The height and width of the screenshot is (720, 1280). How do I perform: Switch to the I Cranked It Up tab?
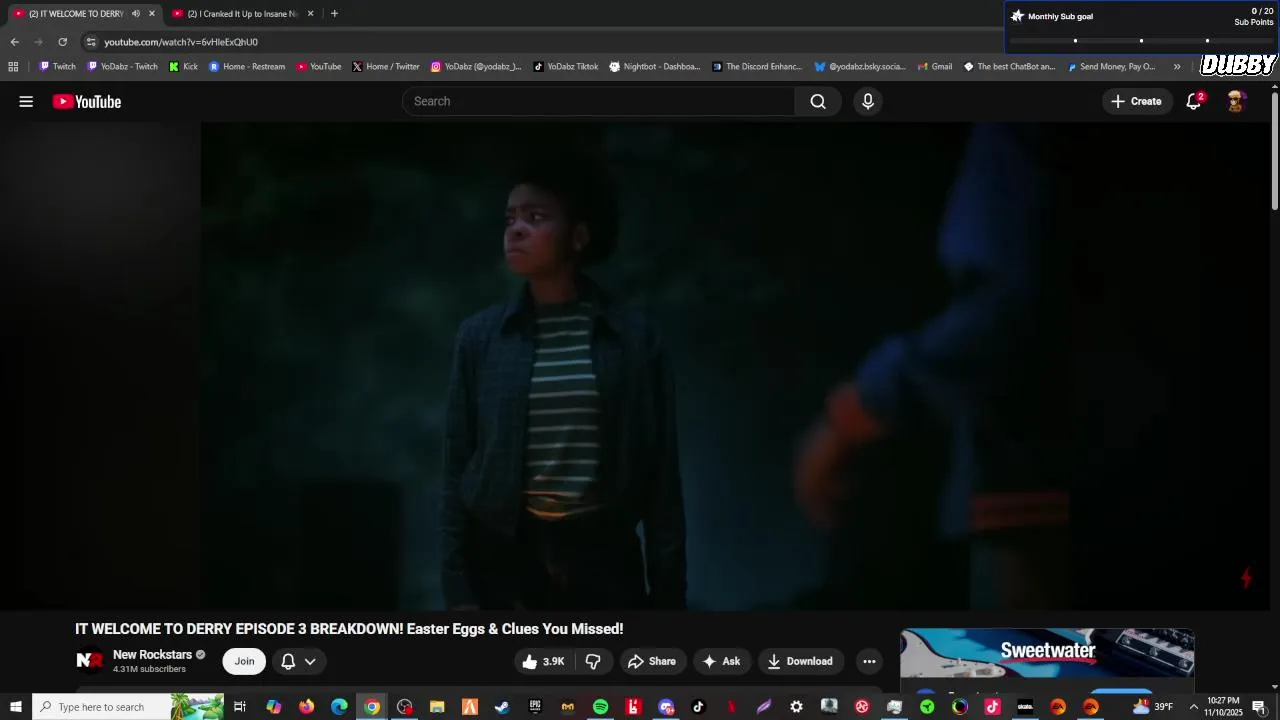243,14
